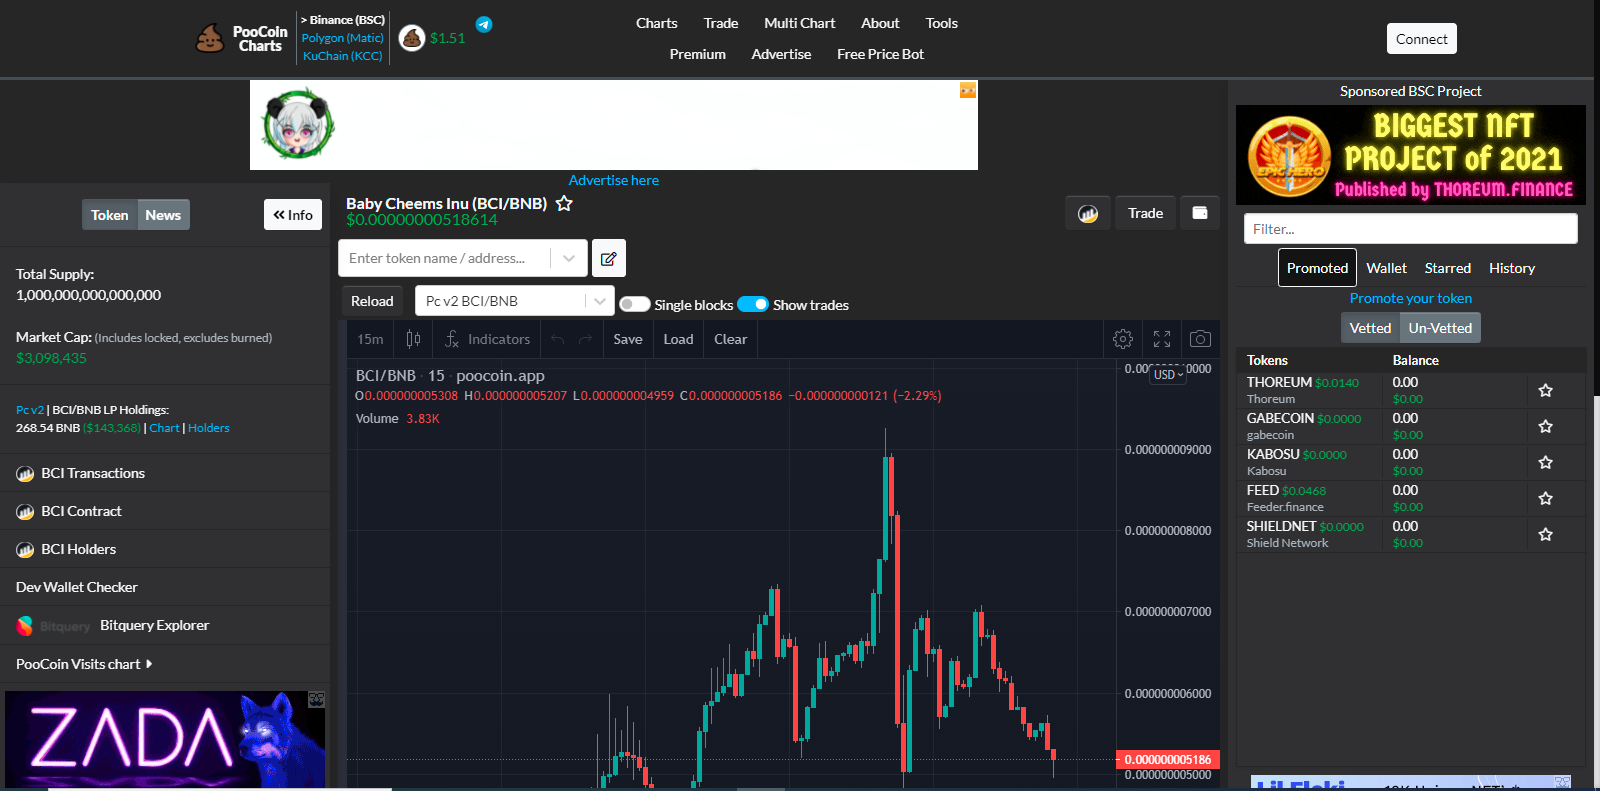The image size is (1600, 791).
Task: Clear the chart drawings
Action: [x=731, y=339]
